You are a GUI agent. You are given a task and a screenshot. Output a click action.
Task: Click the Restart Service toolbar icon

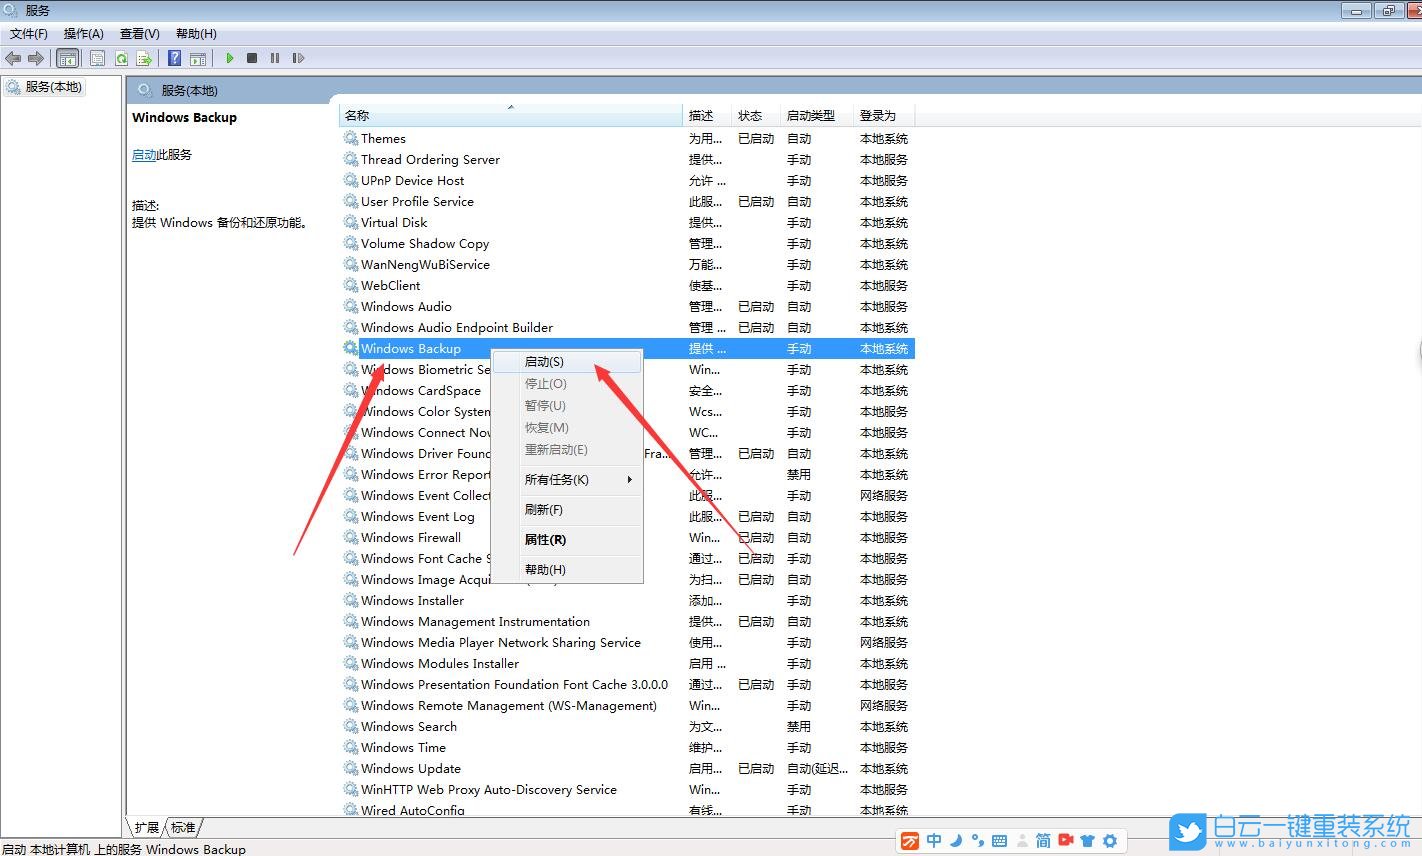298,57
